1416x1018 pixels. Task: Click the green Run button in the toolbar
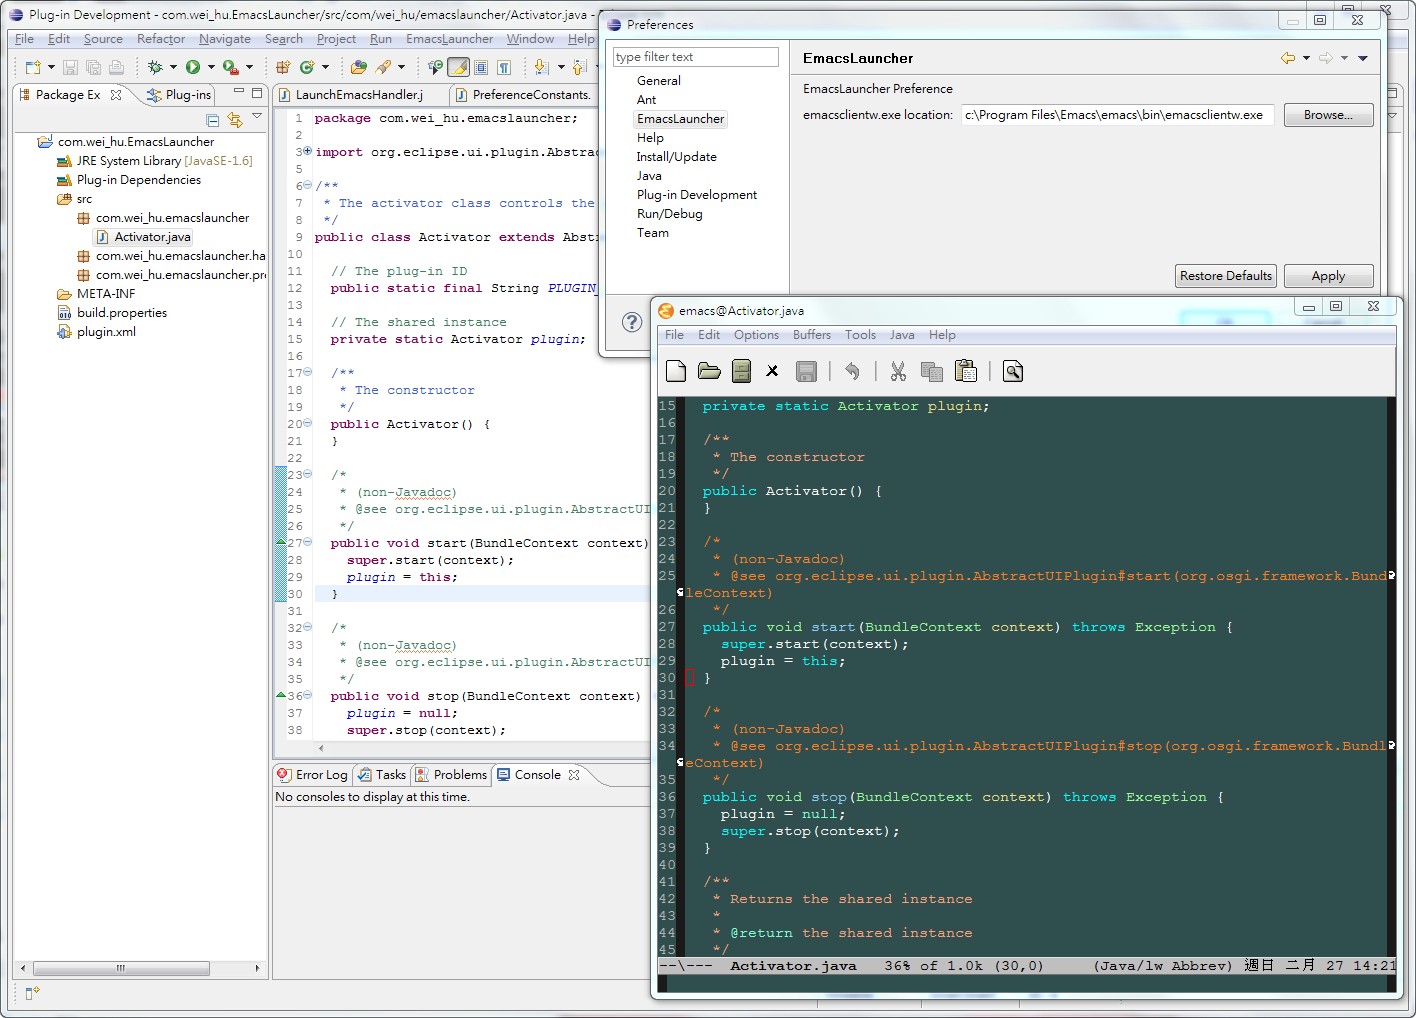click(x=192, y=67)
